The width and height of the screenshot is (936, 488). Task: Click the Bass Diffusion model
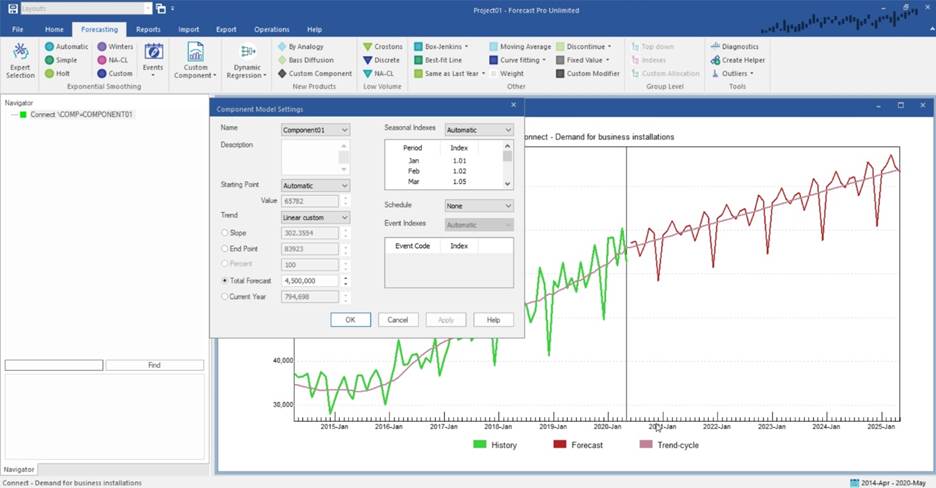click(x=282, y=60)
